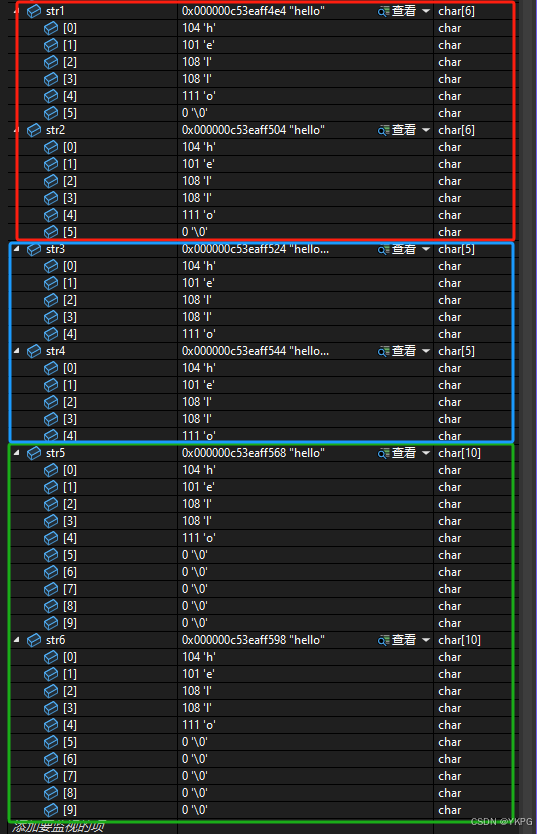
Task: Select the 111 'o' value of str3 [4]
Action: 199,334
